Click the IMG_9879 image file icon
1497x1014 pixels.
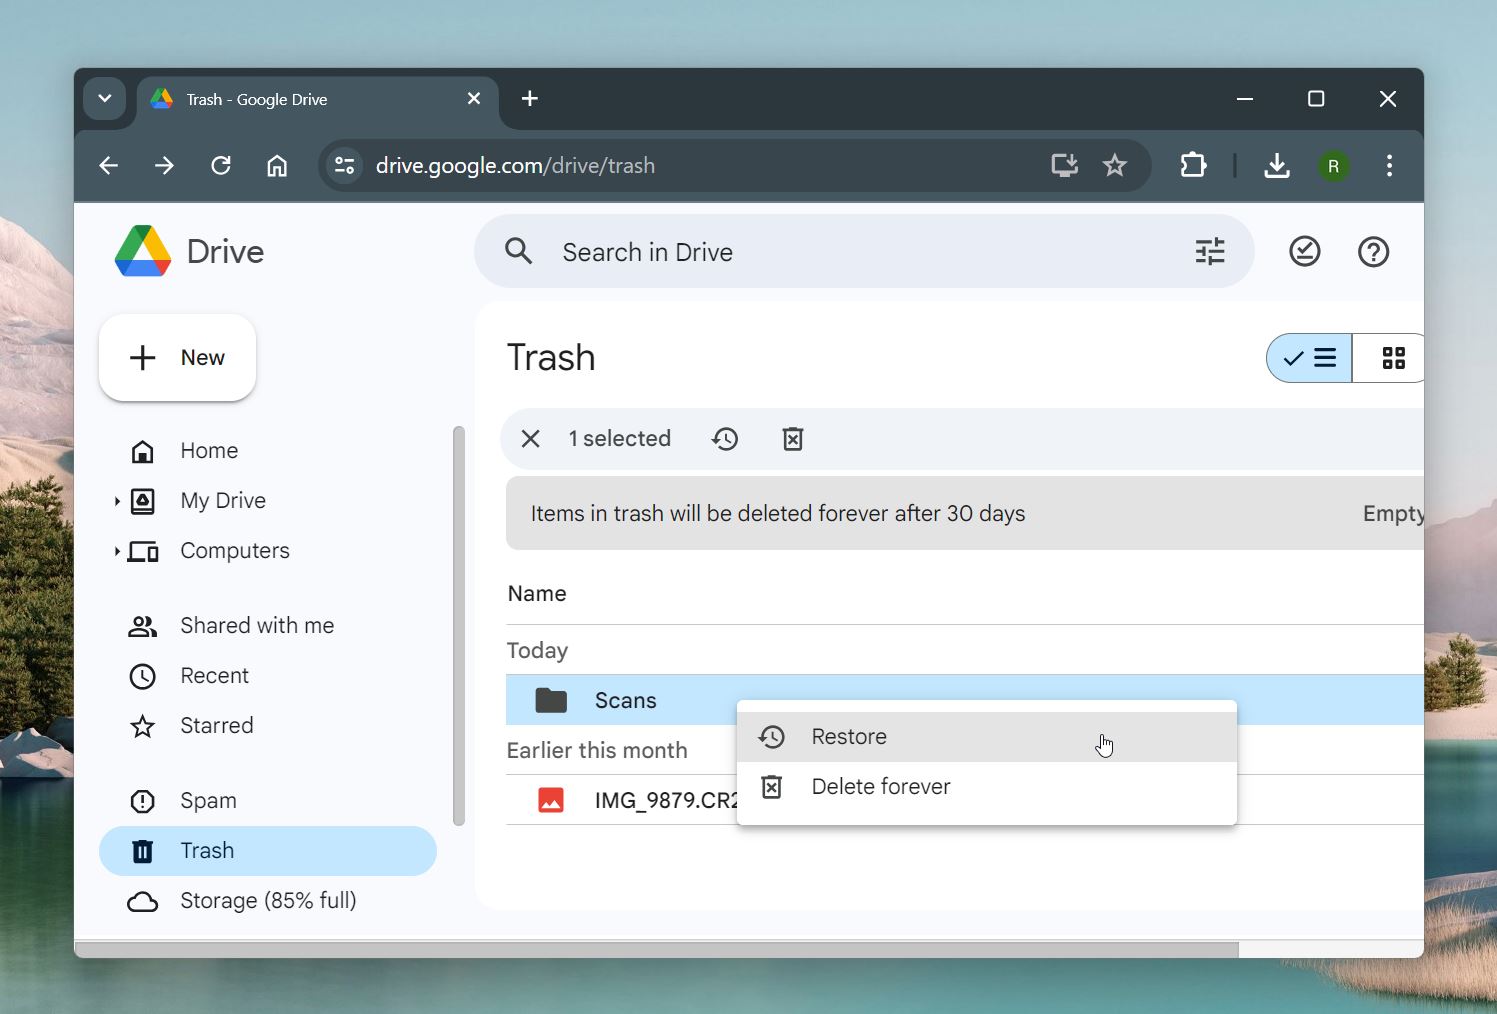(551, 800)
